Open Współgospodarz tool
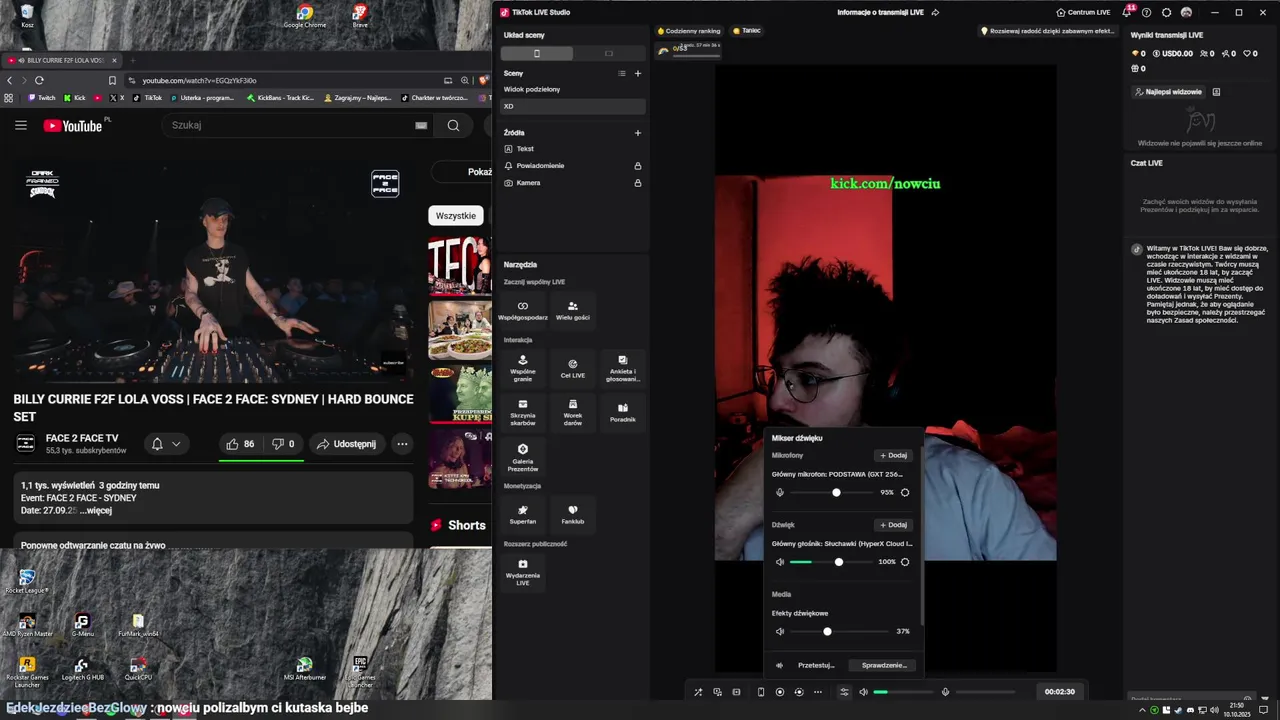The image size is (1280, 720). (523, 311)
